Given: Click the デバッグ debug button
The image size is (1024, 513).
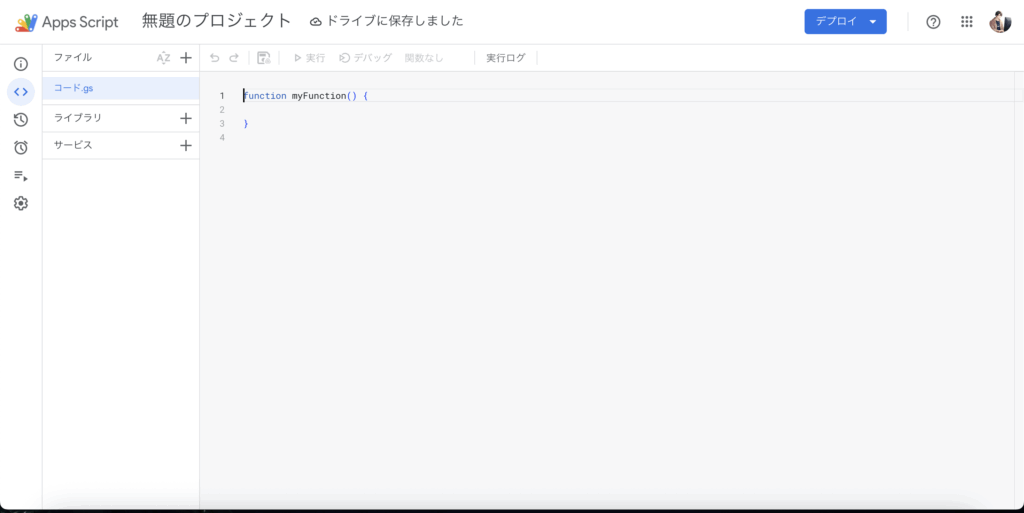Looking at the screenshot, I should 366,58.
